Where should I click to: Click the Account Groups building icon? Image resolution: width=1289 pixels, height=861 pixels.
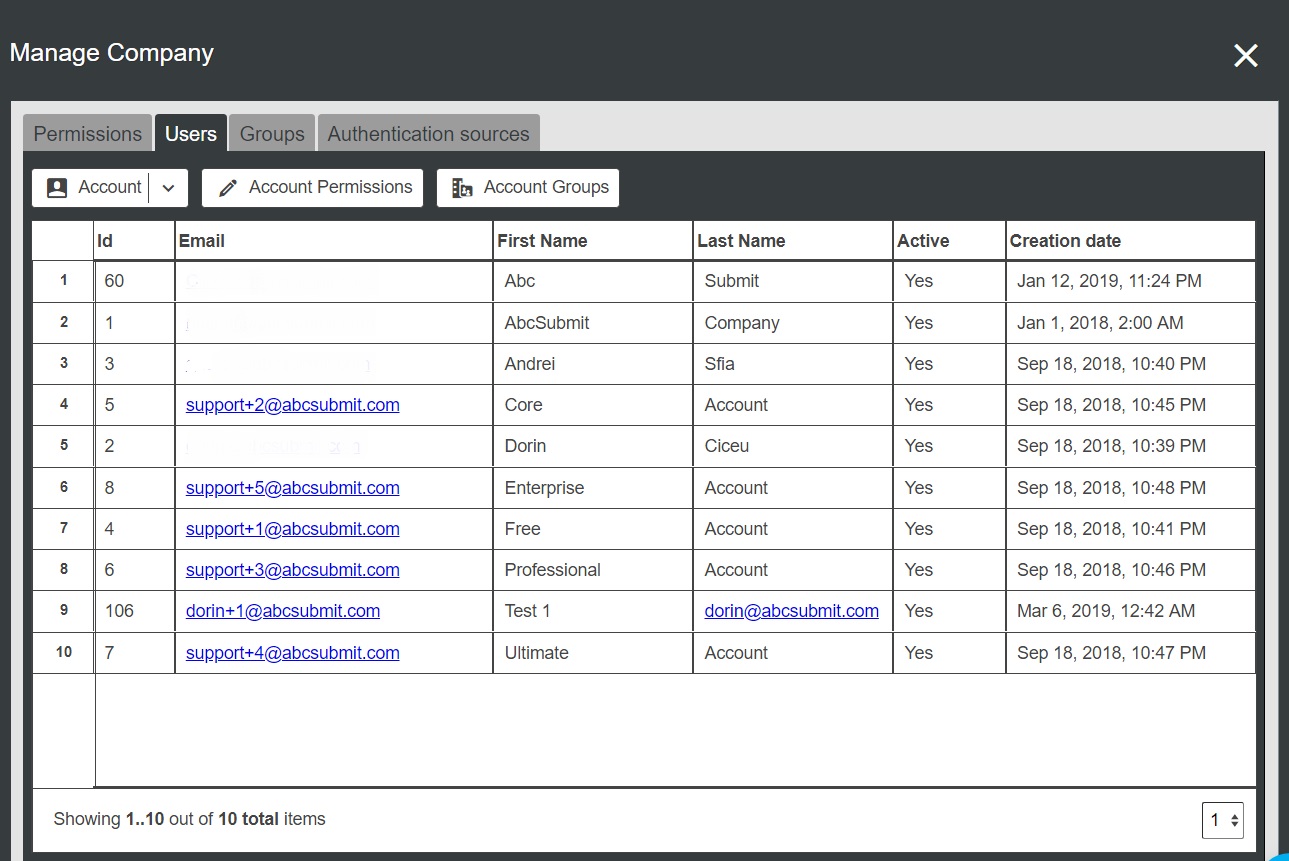461,188
